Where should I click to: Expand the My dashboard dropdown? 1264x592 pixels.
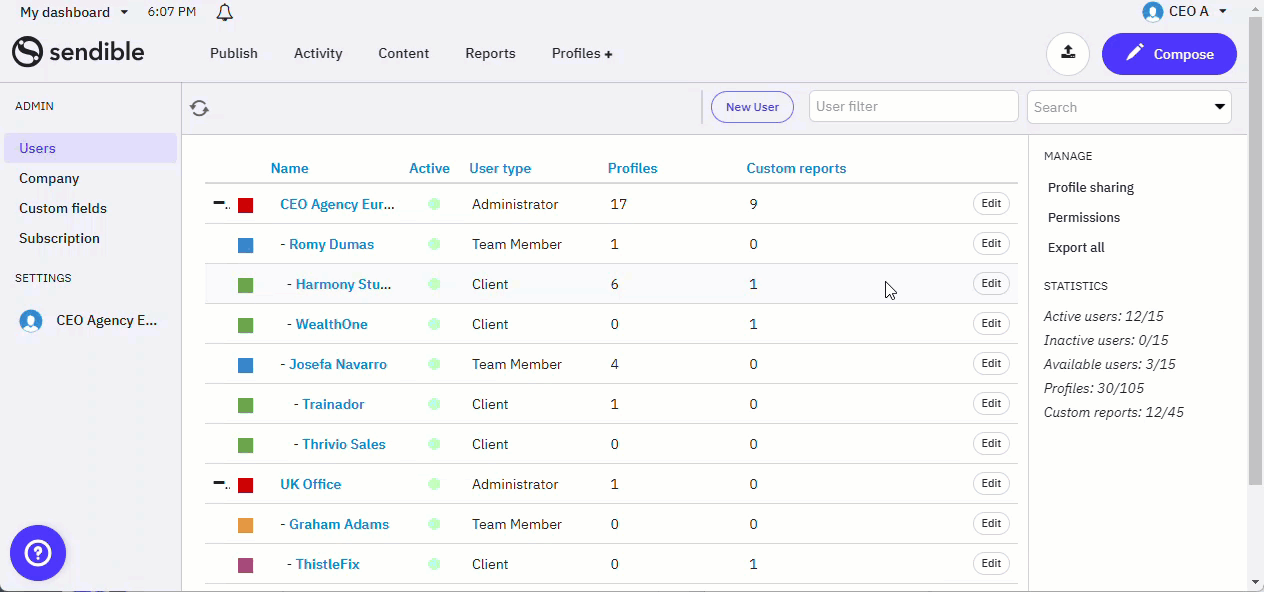point(124,12)
